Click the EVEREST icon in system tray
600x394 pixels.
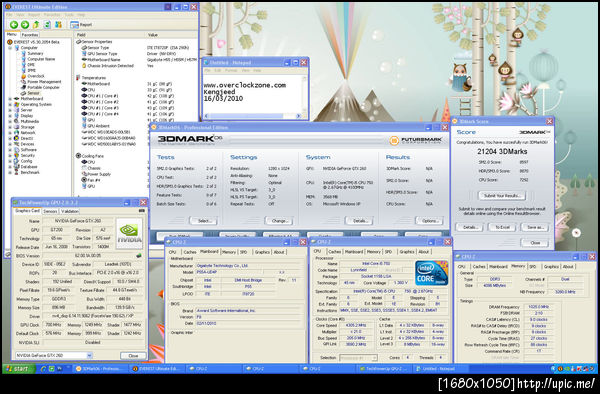560,369
